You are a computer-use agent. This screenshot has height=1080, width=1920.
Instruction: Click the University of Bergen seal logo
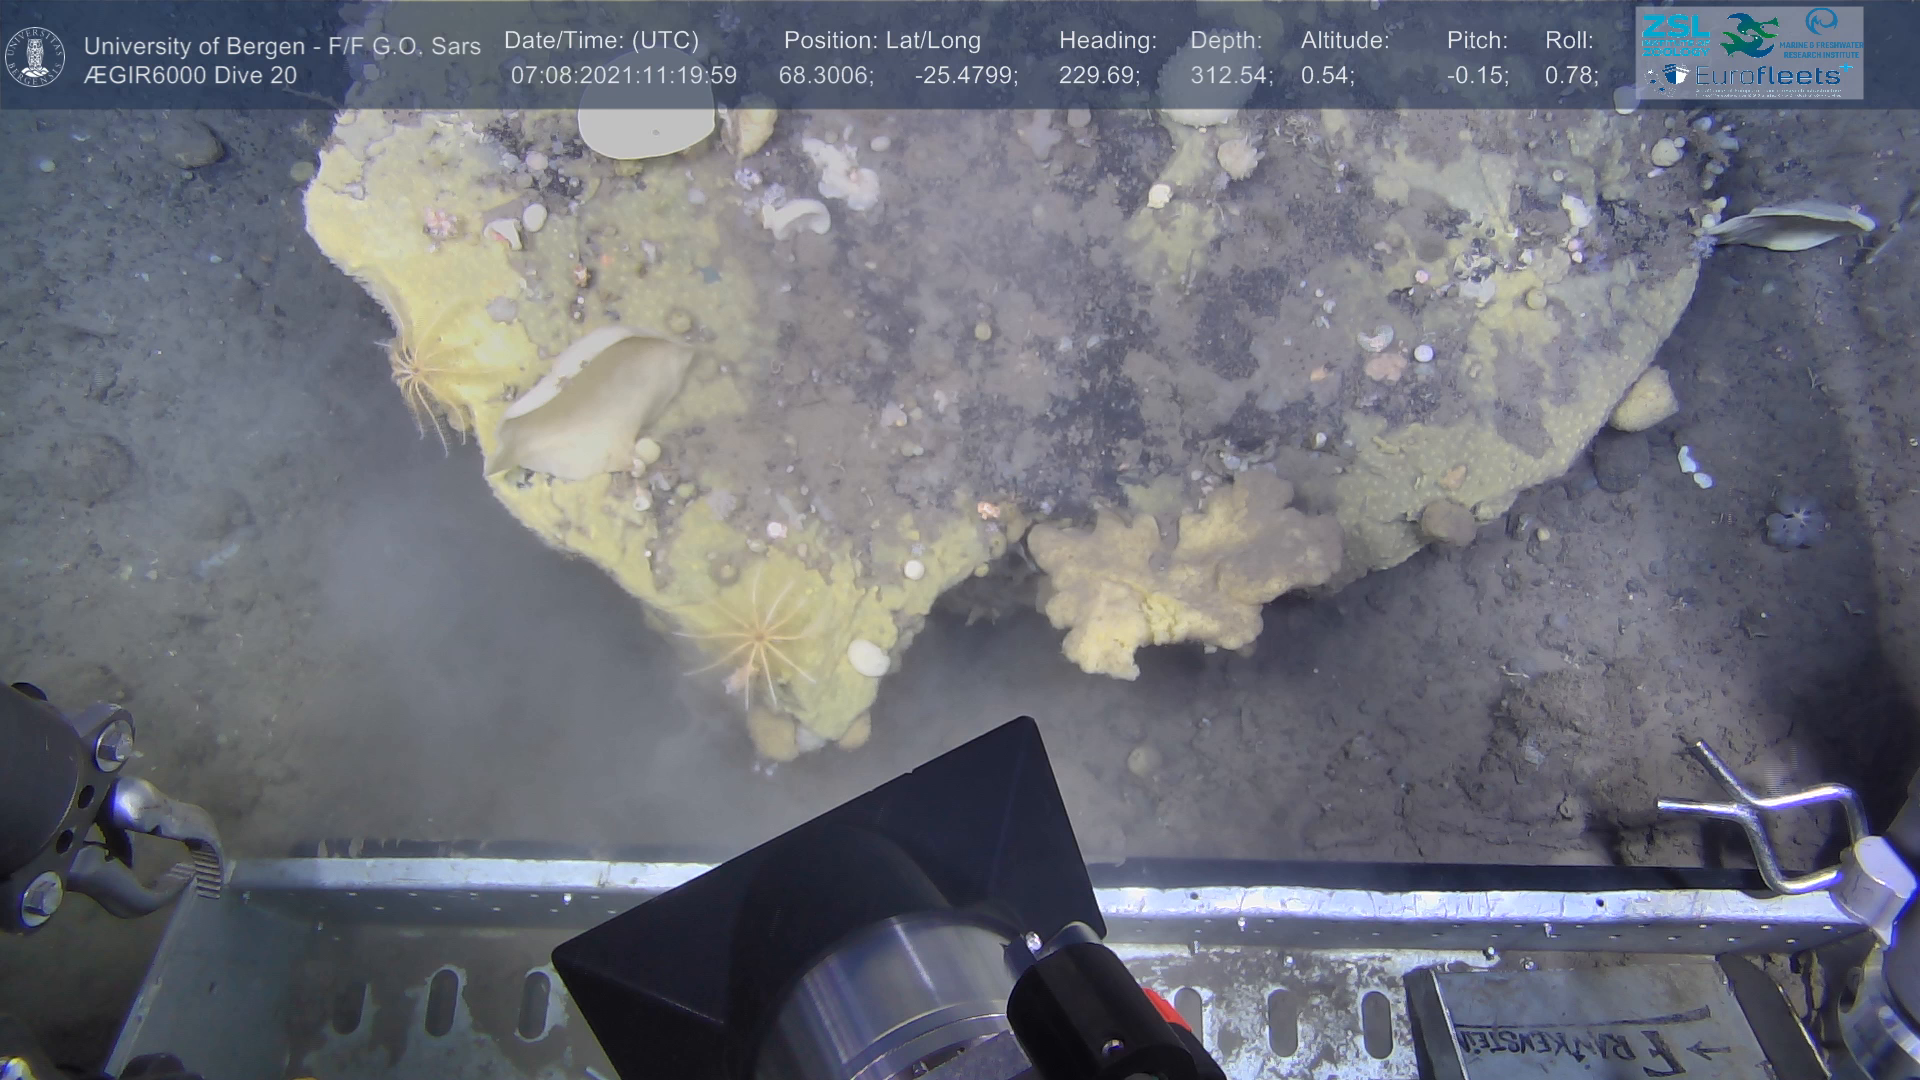tap(35, 57)
